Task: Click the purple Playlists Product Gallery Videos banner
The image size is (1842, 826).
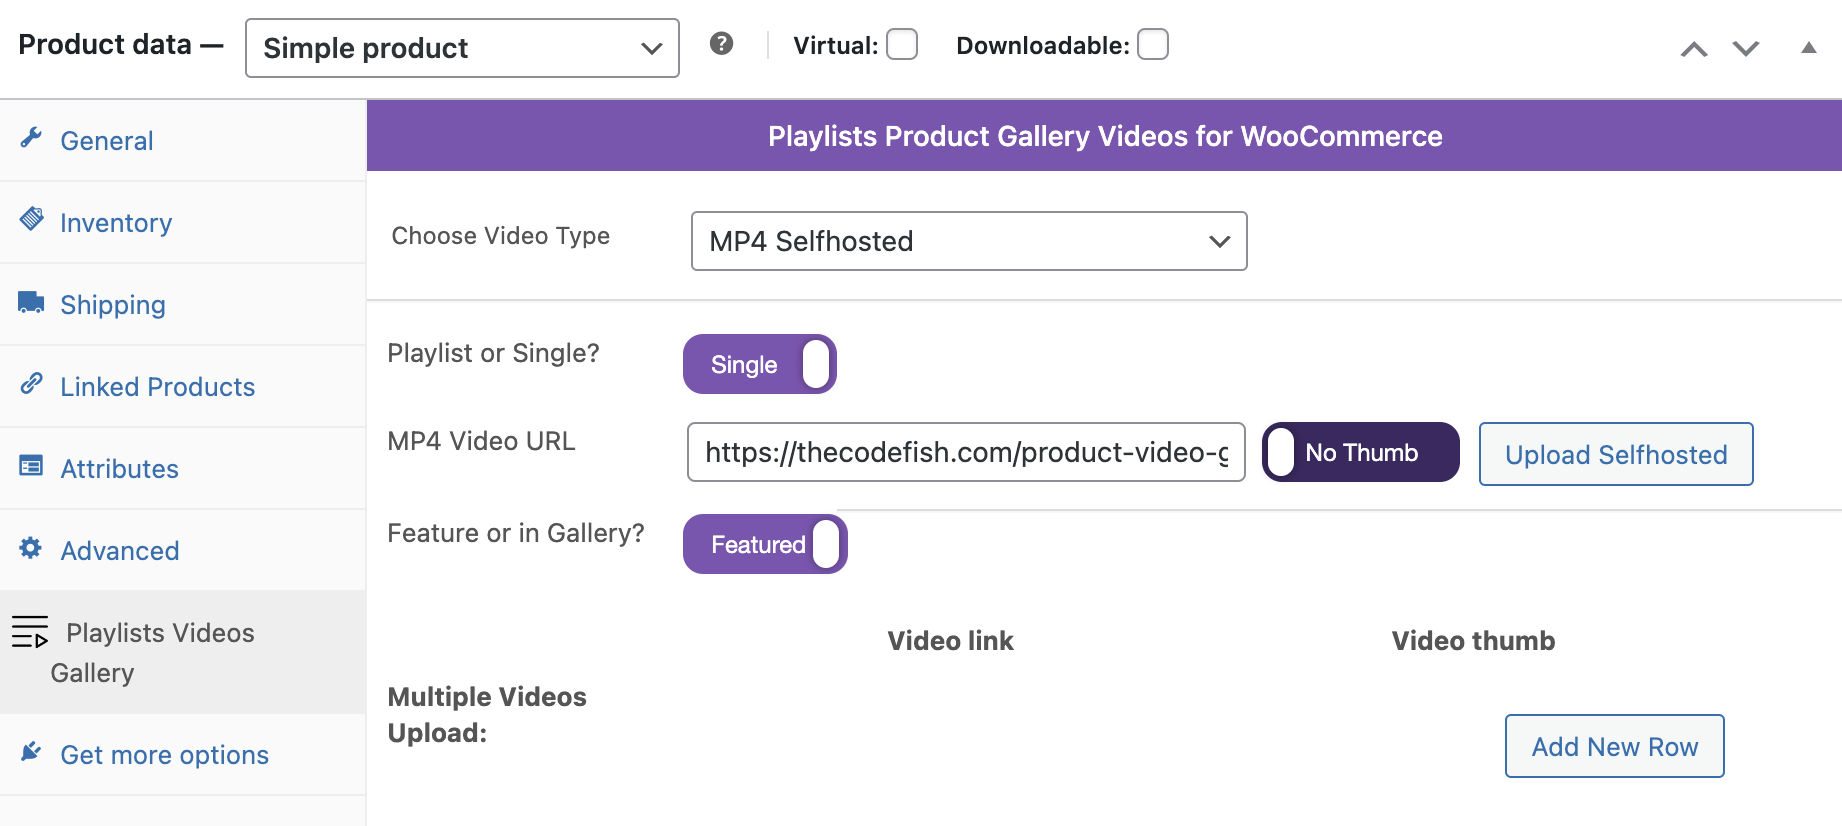Action: pos(1104,136)
